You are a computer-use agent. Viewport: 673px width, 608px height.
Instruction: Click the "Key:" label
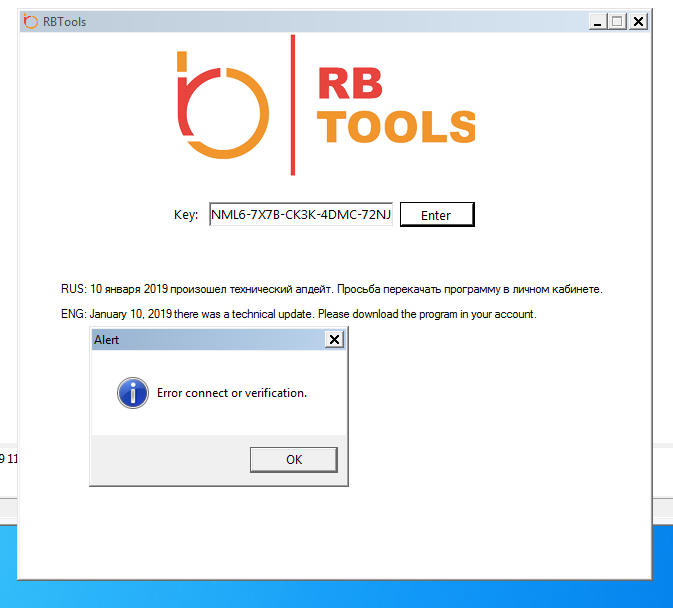pos(186,215)
